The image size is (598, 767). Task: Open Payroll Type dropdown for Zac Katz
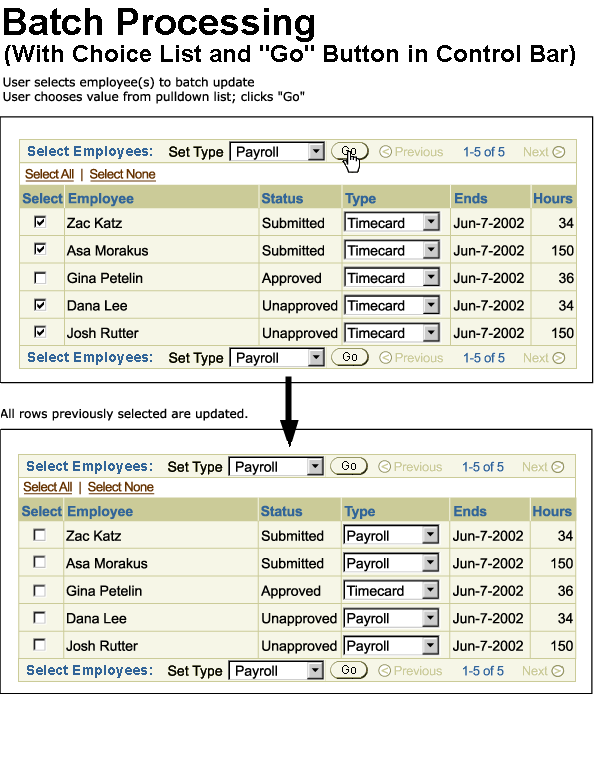click(391, 536)
